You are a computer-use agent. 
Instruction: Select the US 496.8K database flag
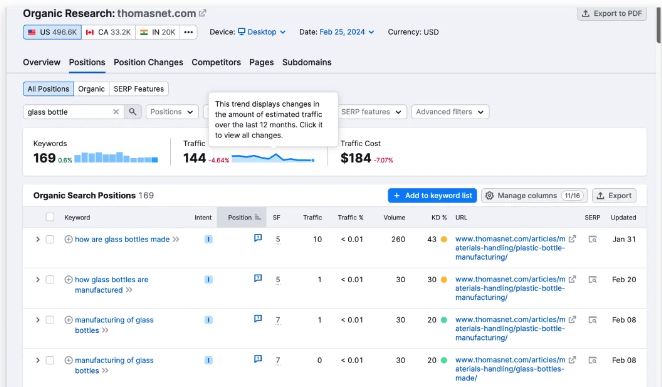click(x=52, y=32)
